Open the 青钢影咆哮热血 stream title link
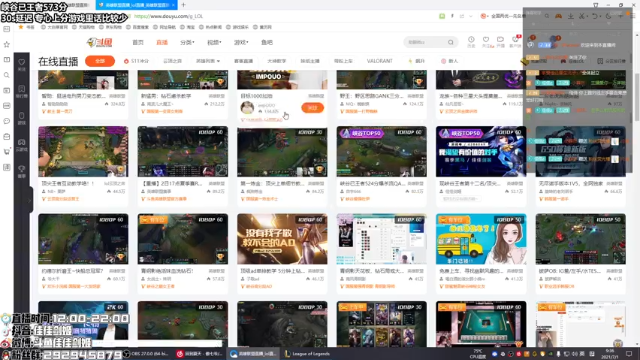 [167, 271]
